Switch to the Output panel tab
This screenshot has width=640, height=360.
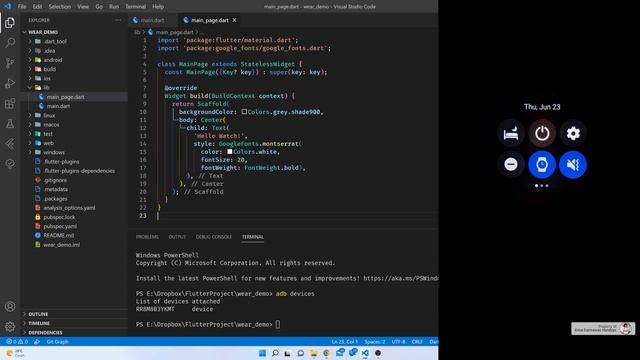tap(177, 237)
